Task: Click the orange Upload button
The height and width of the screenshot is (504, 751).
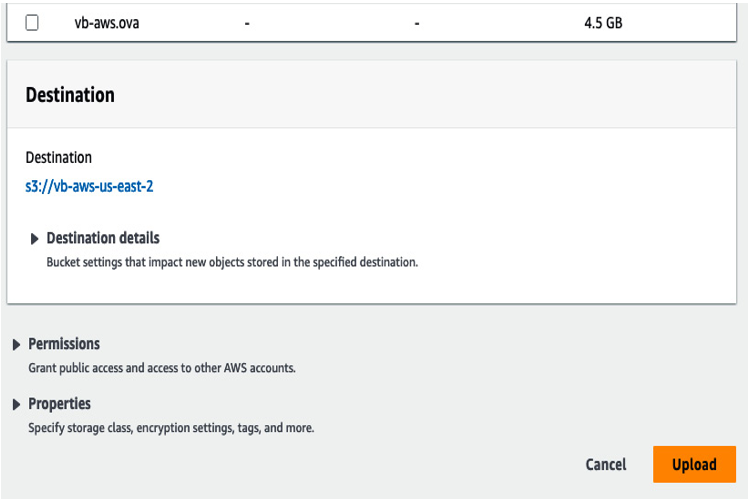Action: pyautogui.click(x=694, y=464)
